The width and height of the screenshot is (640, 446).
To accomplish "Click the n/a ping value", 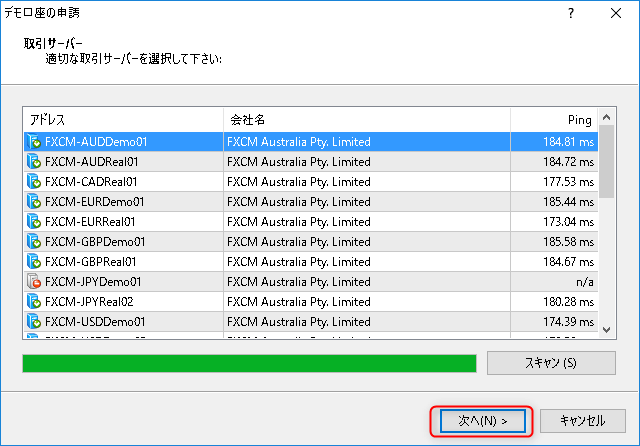I will [584, 282].
